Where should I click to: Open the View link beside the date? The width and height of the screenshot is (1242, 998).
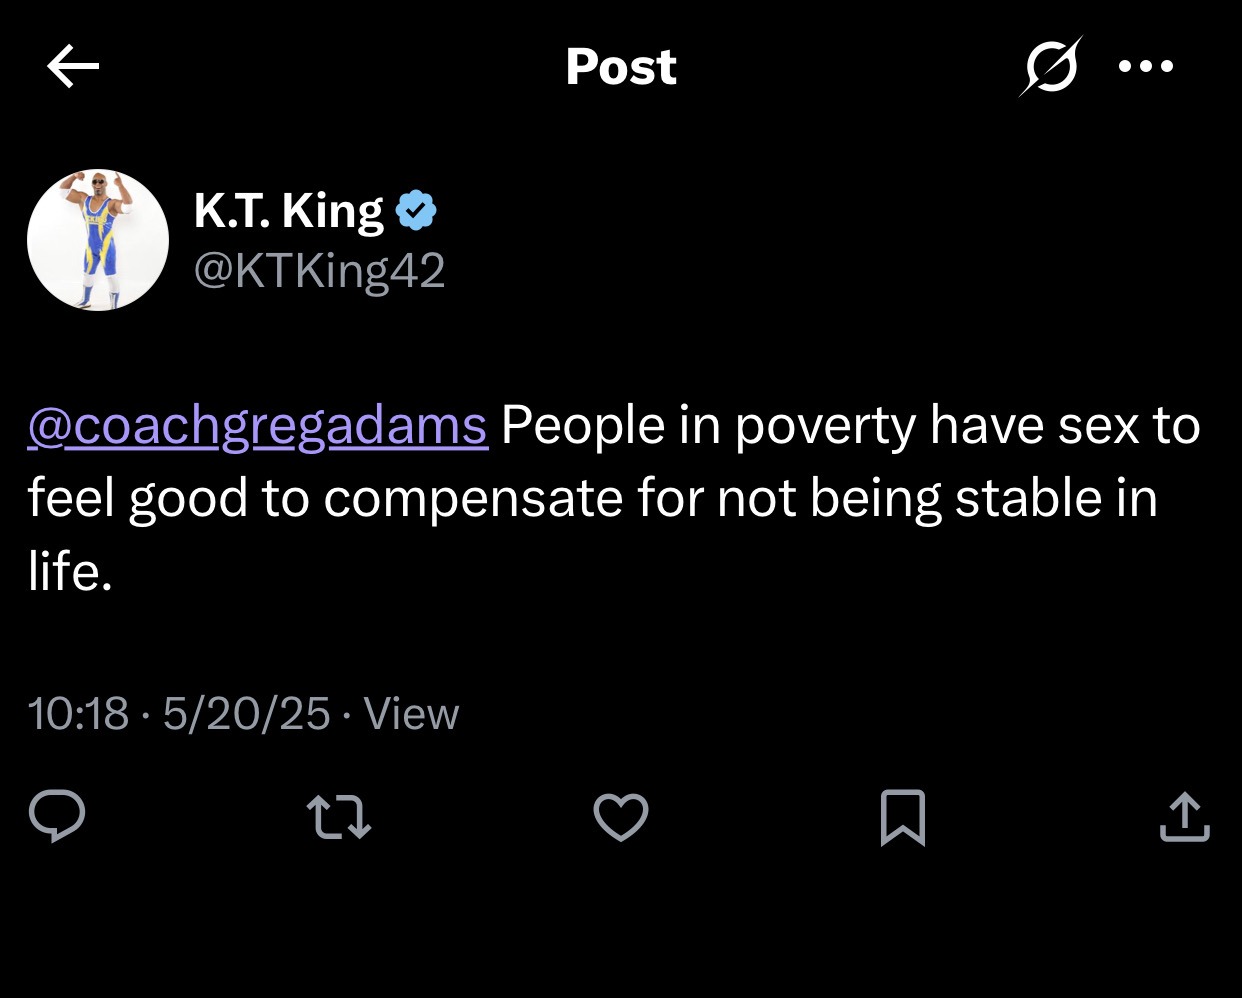pos(411,714)
